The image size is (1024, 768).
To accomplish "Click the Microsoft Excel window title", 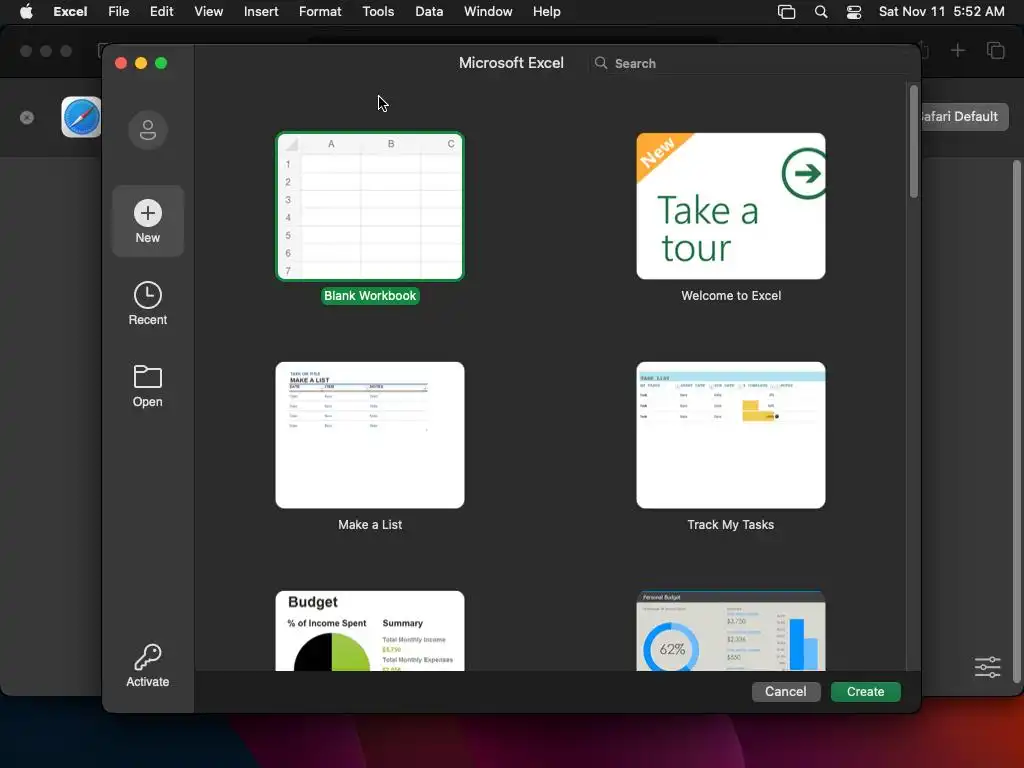I will [511, 63].
